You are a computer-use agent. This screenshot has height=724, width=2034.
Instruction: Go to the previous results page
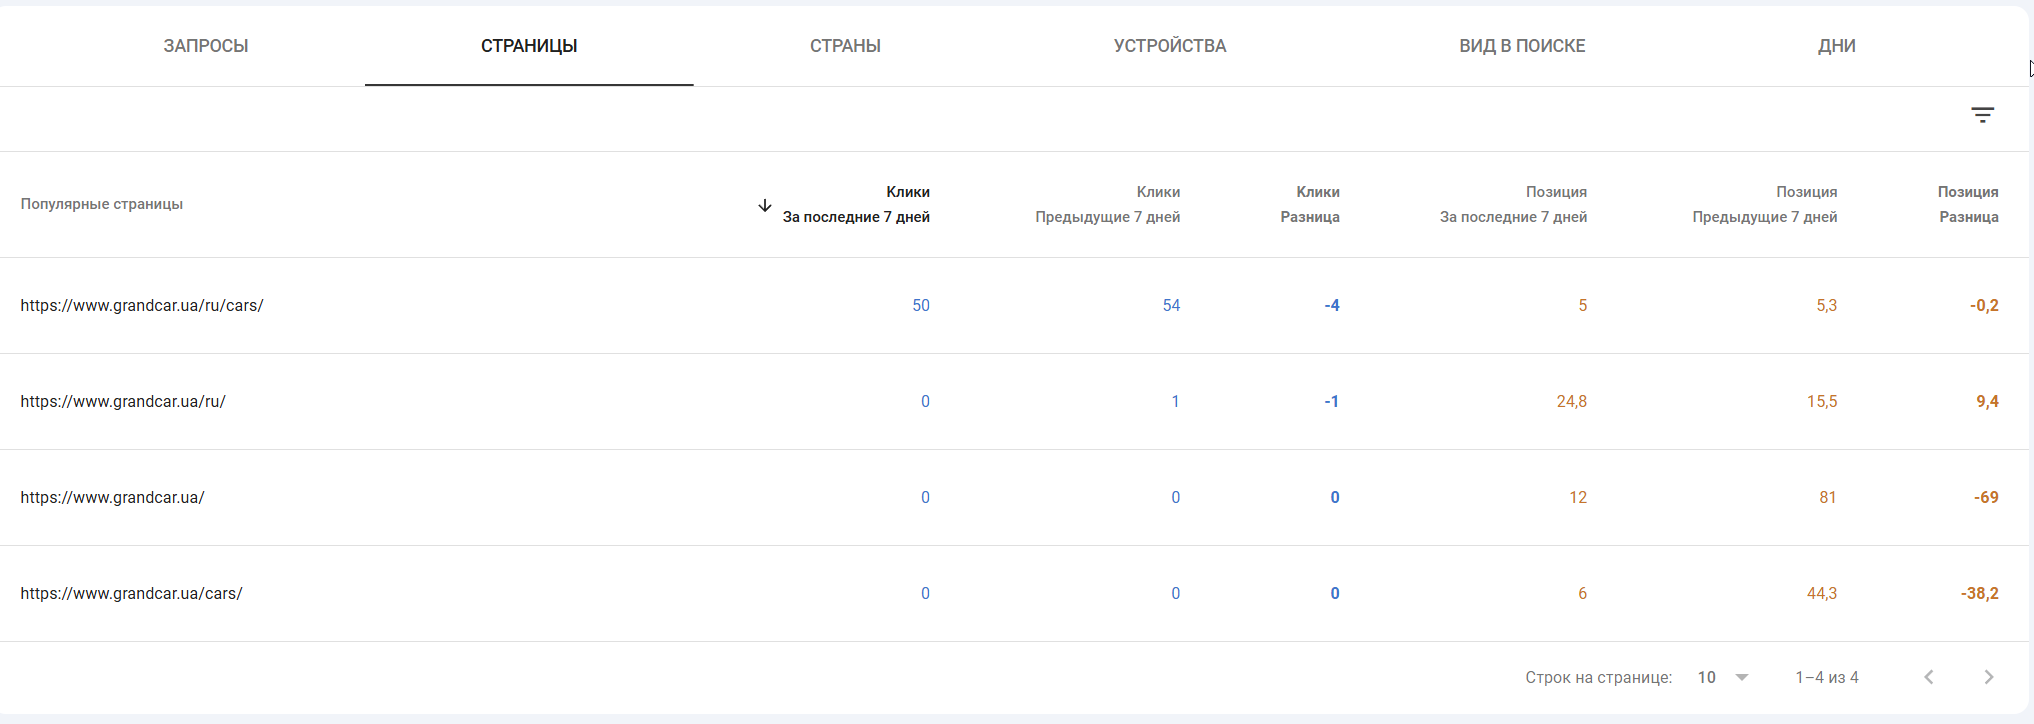point(1929,677)
